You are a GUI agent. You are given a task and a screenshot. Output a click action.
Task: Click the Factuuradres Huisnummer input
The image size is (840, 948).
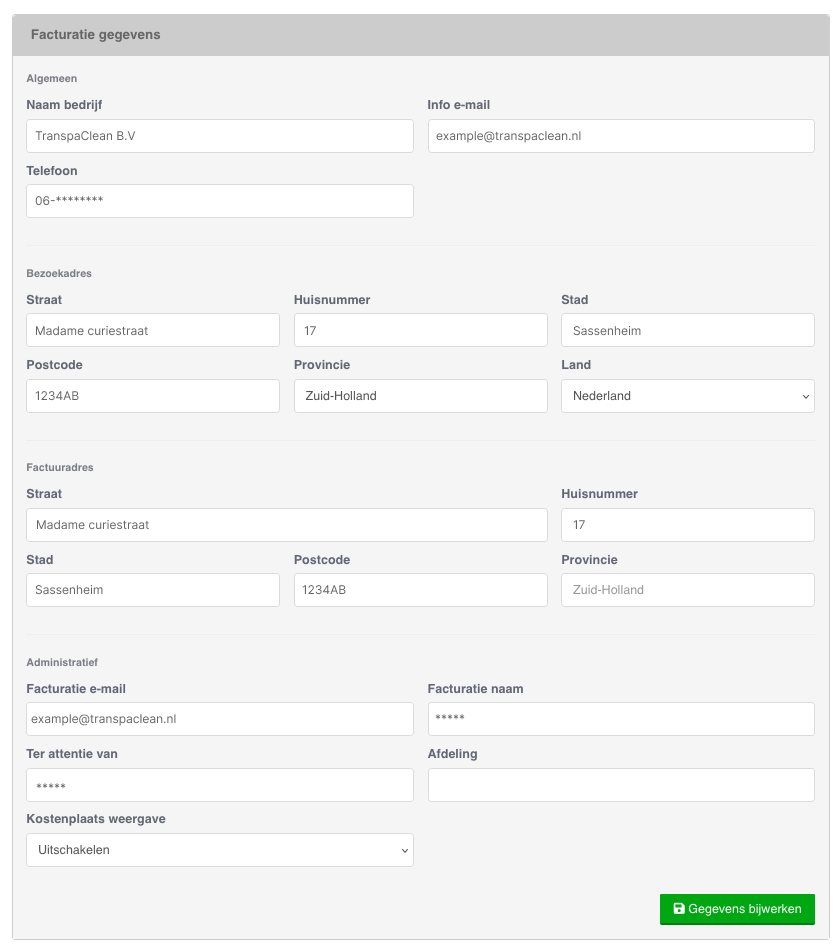[687, 525]
